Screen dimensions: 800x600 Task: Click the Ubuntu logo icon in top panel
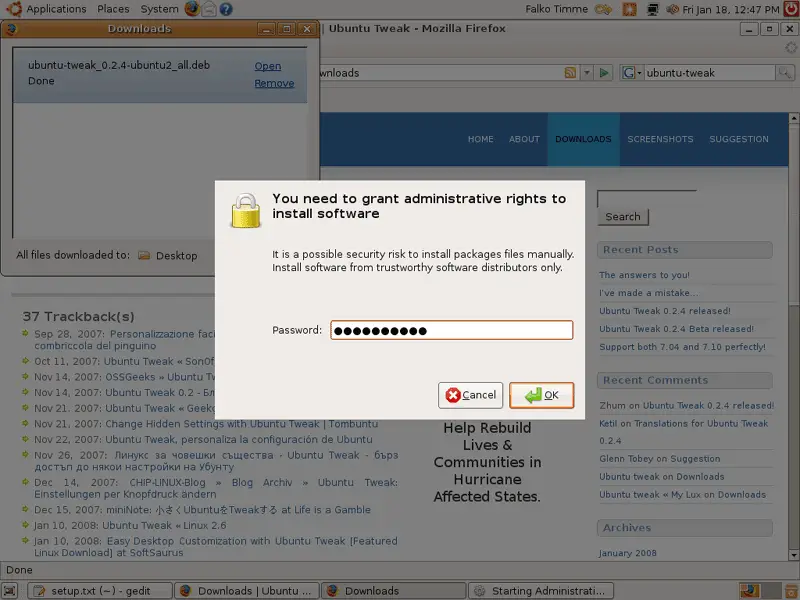14,9
